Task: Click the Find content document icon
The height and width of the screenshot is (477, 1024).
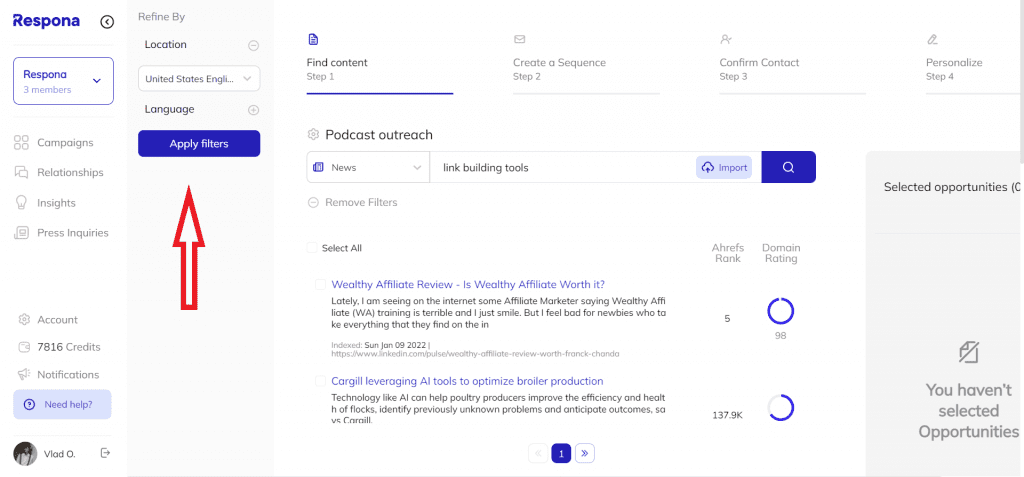Action: 313,40
